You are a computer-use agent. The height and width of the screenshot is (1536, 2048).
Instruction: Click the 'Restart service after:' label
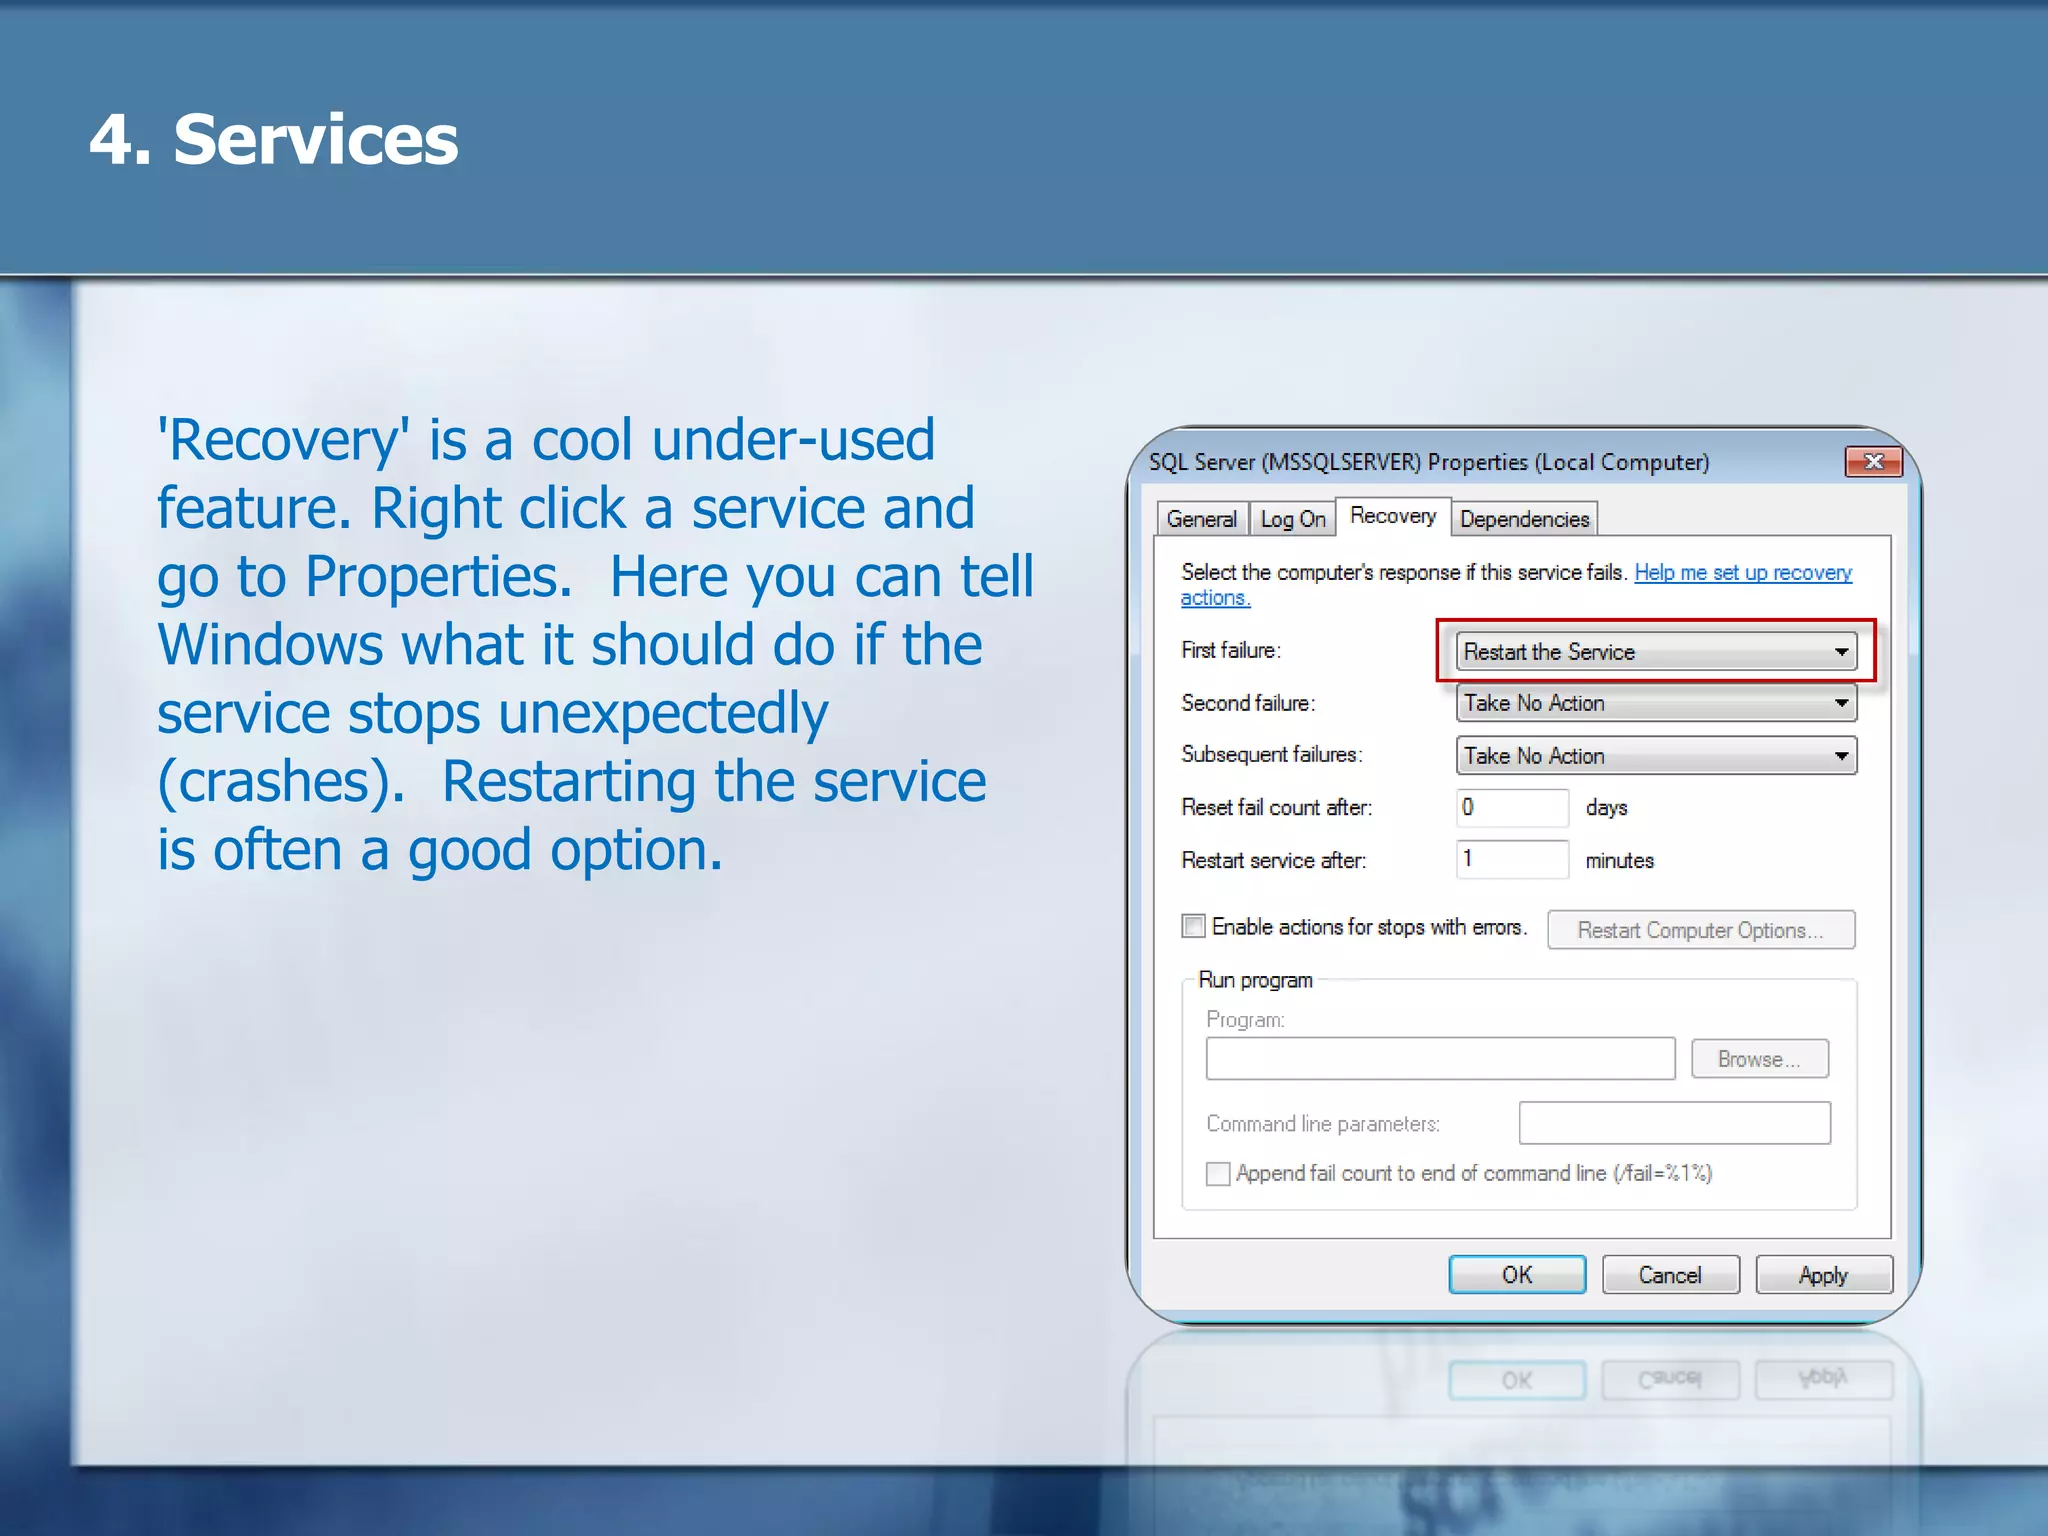(x=1274, y=860)
